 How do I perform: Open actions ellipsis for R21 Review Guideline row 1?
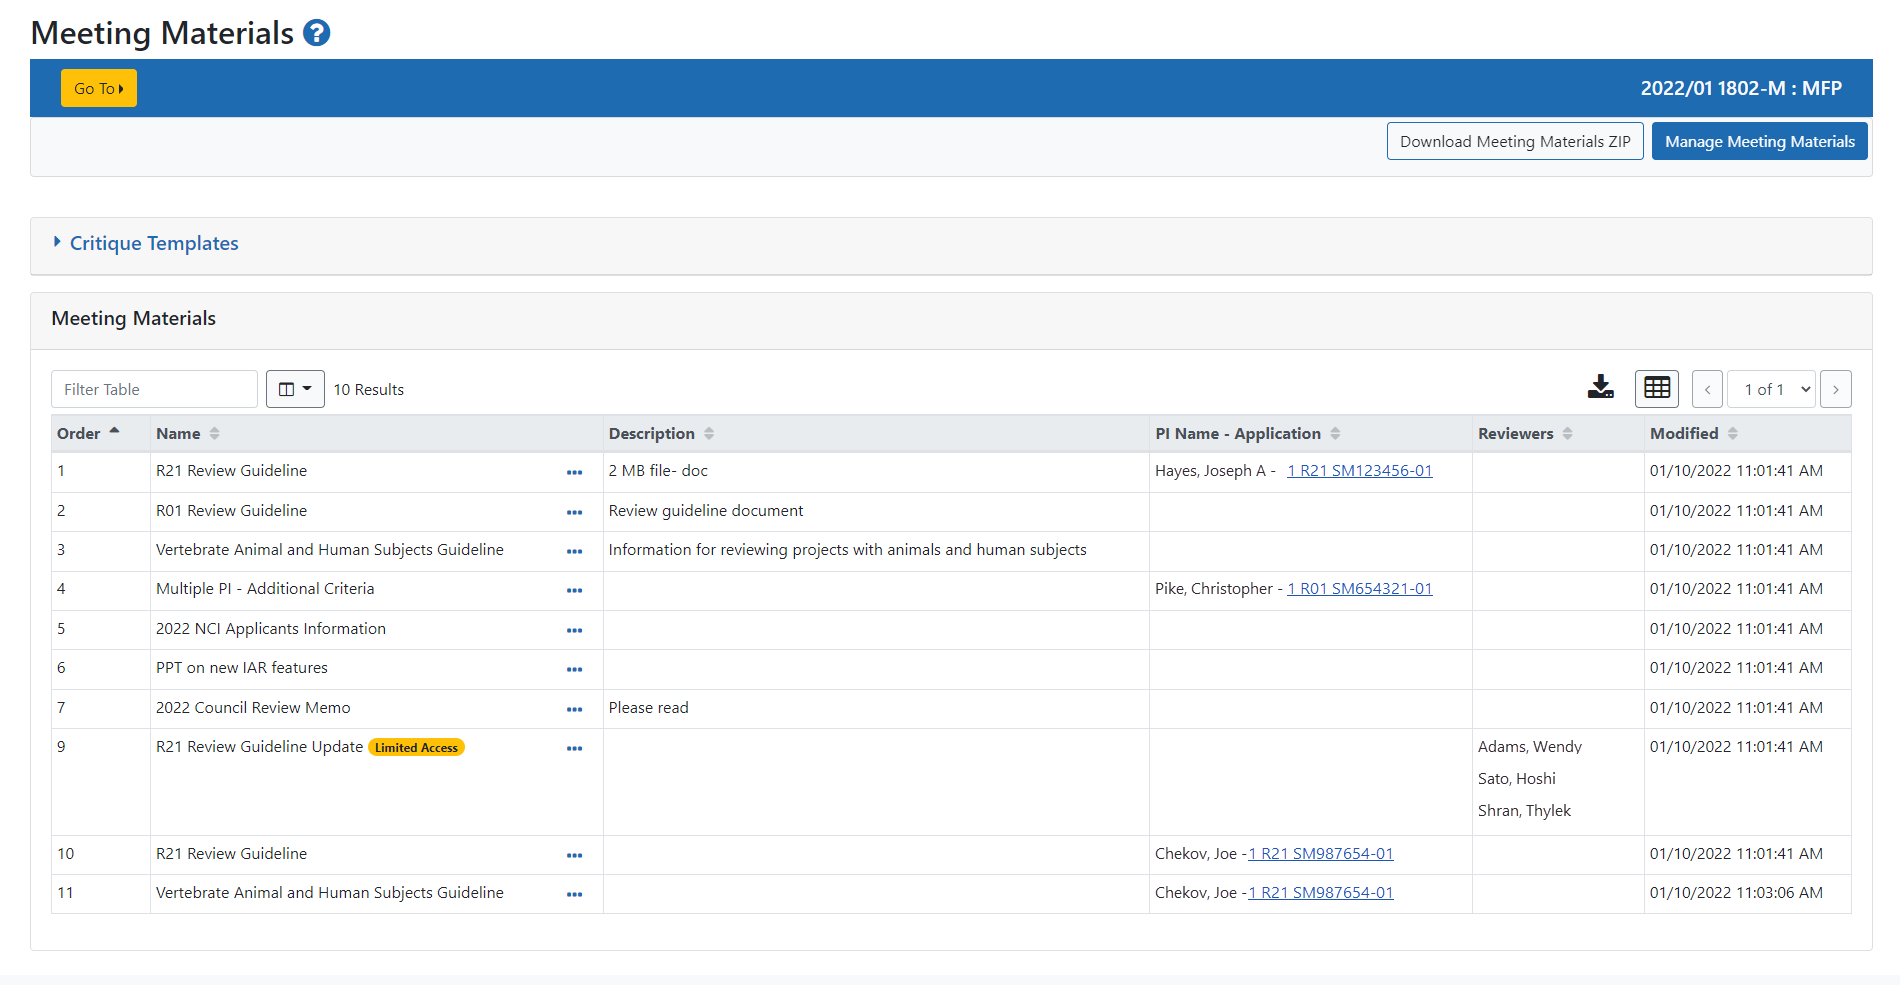tap(574, 472)
